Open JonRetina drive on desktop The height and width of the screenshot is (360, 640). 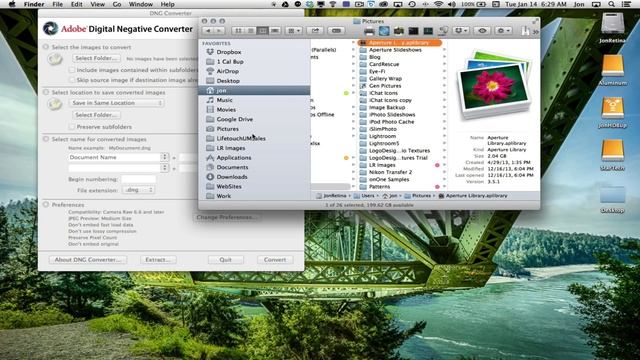(x=612, y=28)
